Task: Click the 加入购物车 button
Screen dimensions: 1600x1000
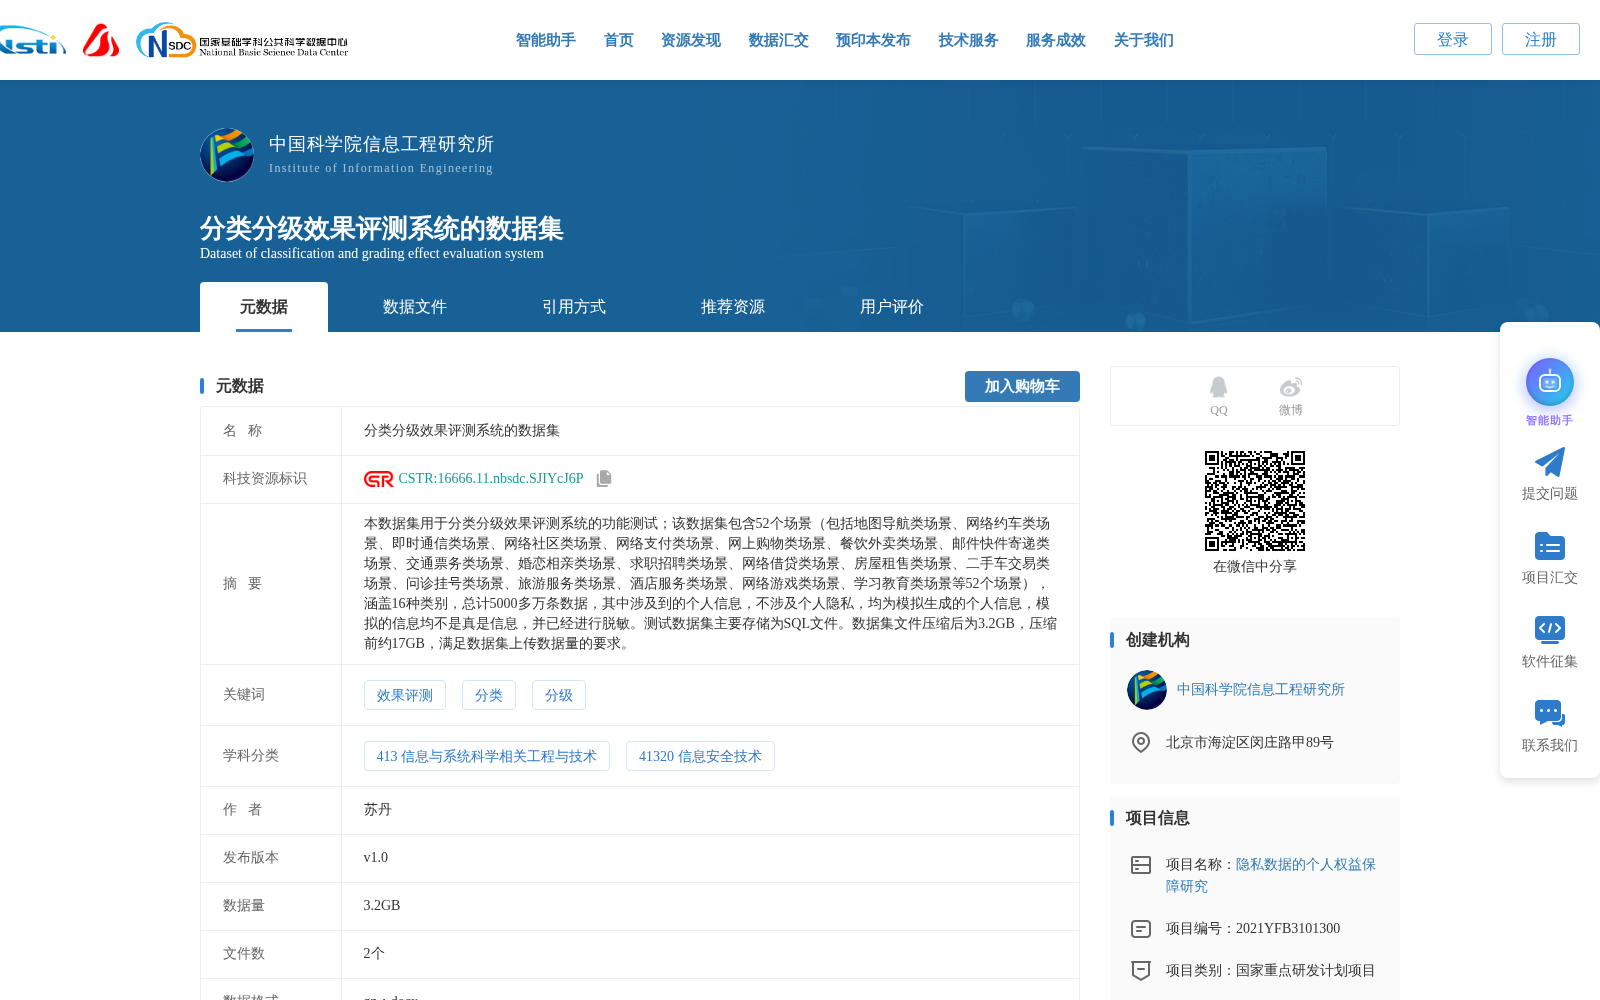Action: tap(1022, 386)
